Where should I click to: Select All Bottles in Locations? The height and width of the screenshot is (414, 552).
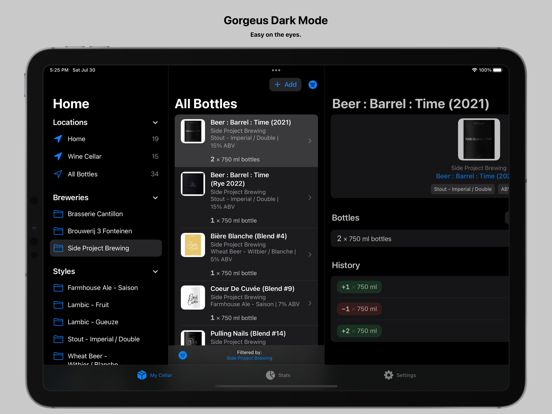tap(106, 174)
